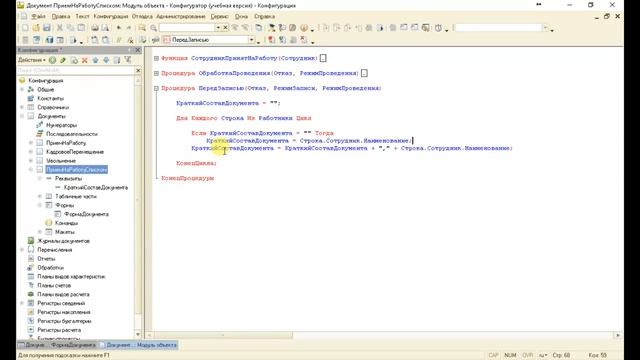This screenshot has width=640, height=360.
Task: Select the Нумераторы tree item
Action: 61,125
